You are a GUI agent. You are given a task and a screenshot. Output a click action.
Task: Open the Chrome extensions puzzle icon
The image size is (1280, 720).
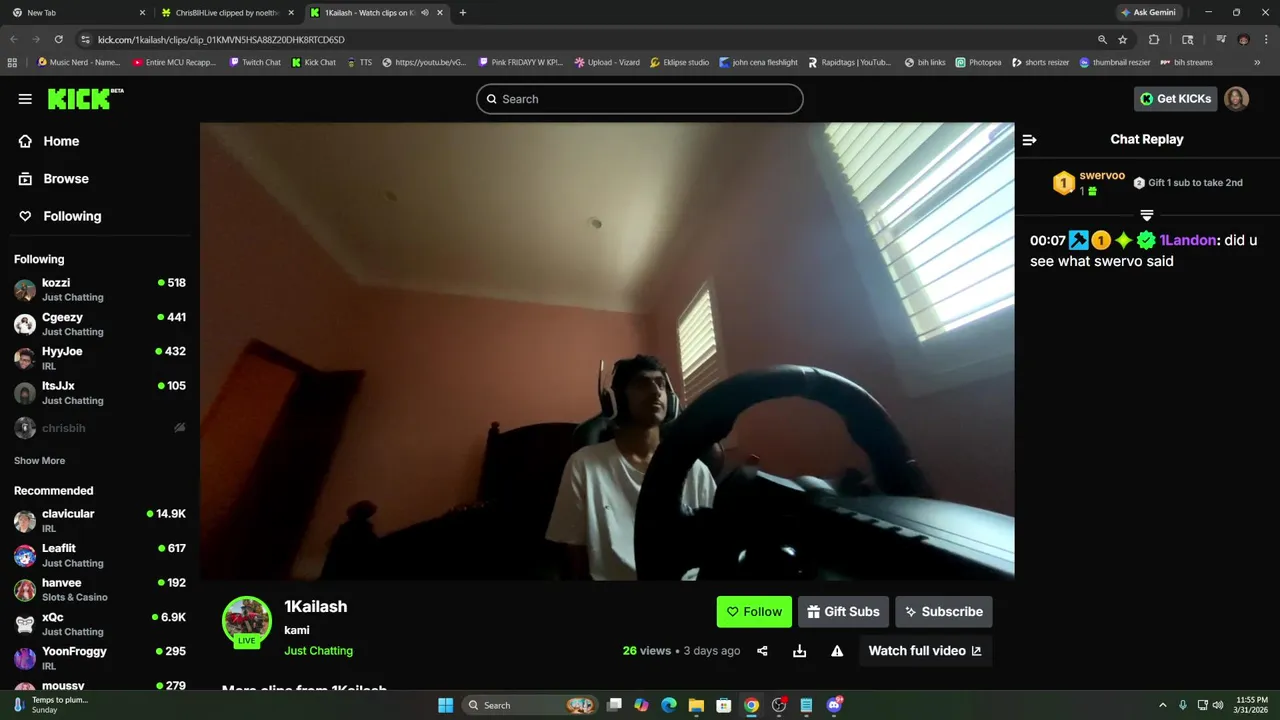coord(1154,40)
